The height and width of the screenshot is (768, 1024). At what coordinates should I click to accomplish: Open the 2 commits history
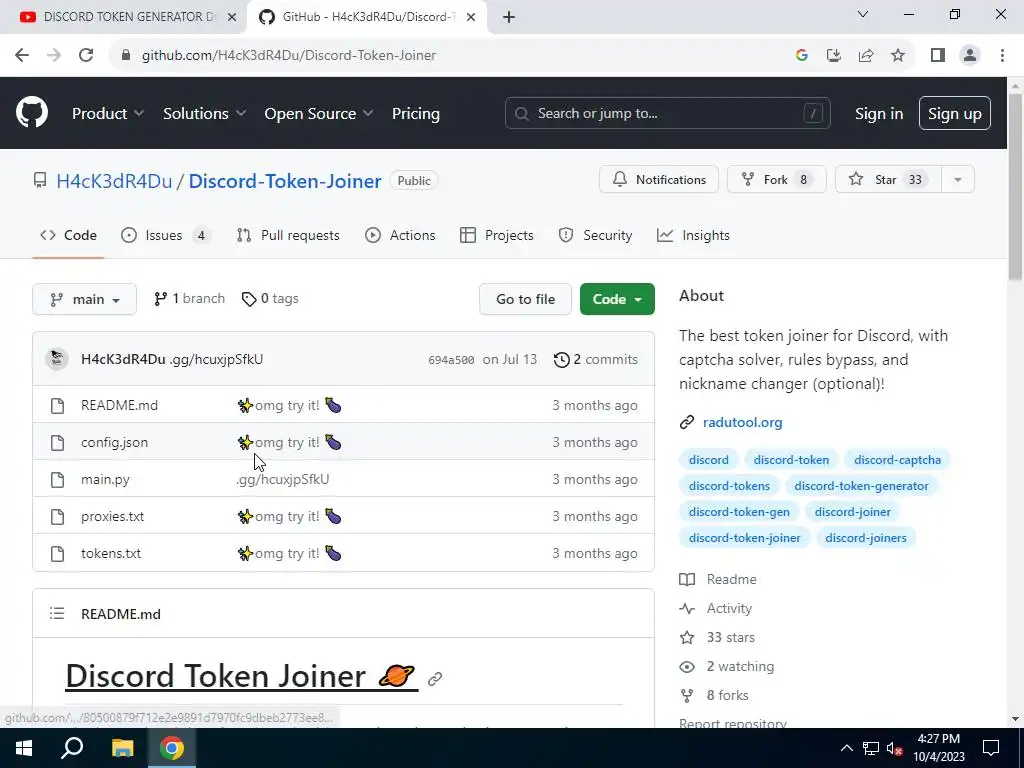pyautogui.click(x=596, y=359)
